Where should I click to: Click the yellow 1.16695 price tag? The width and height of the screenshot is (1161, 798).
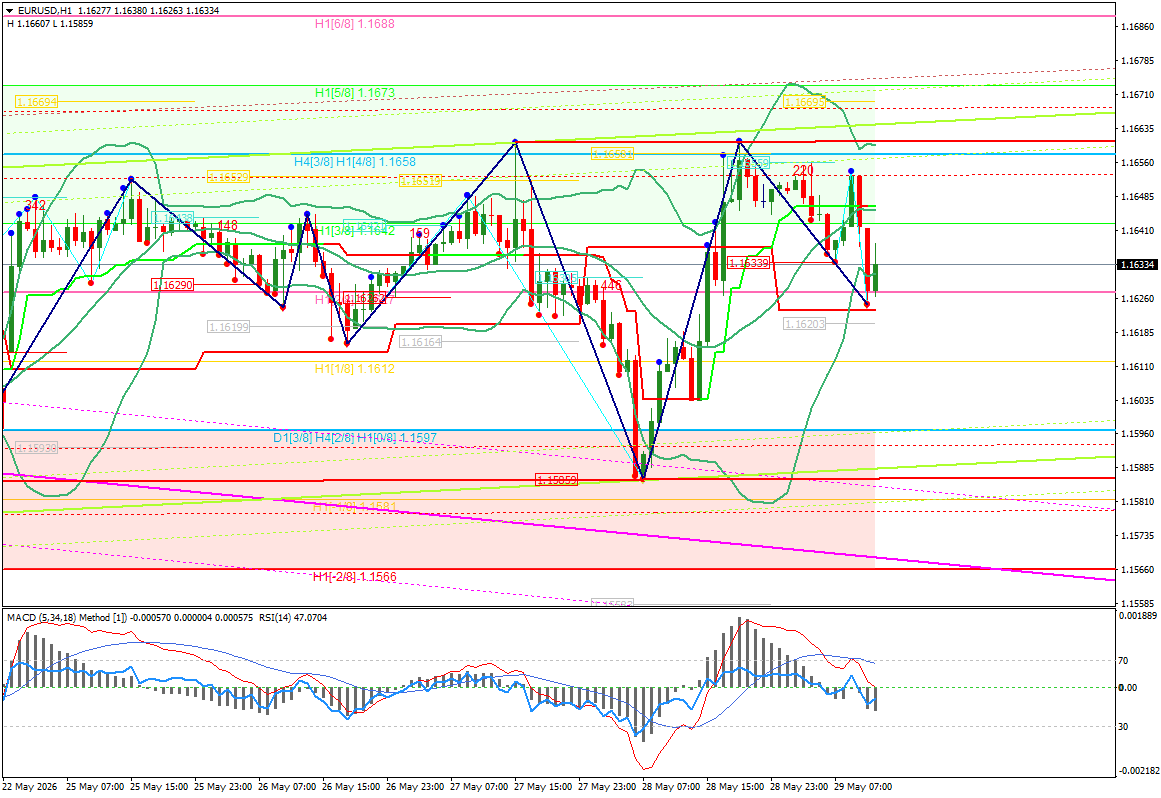coord(804,102)
